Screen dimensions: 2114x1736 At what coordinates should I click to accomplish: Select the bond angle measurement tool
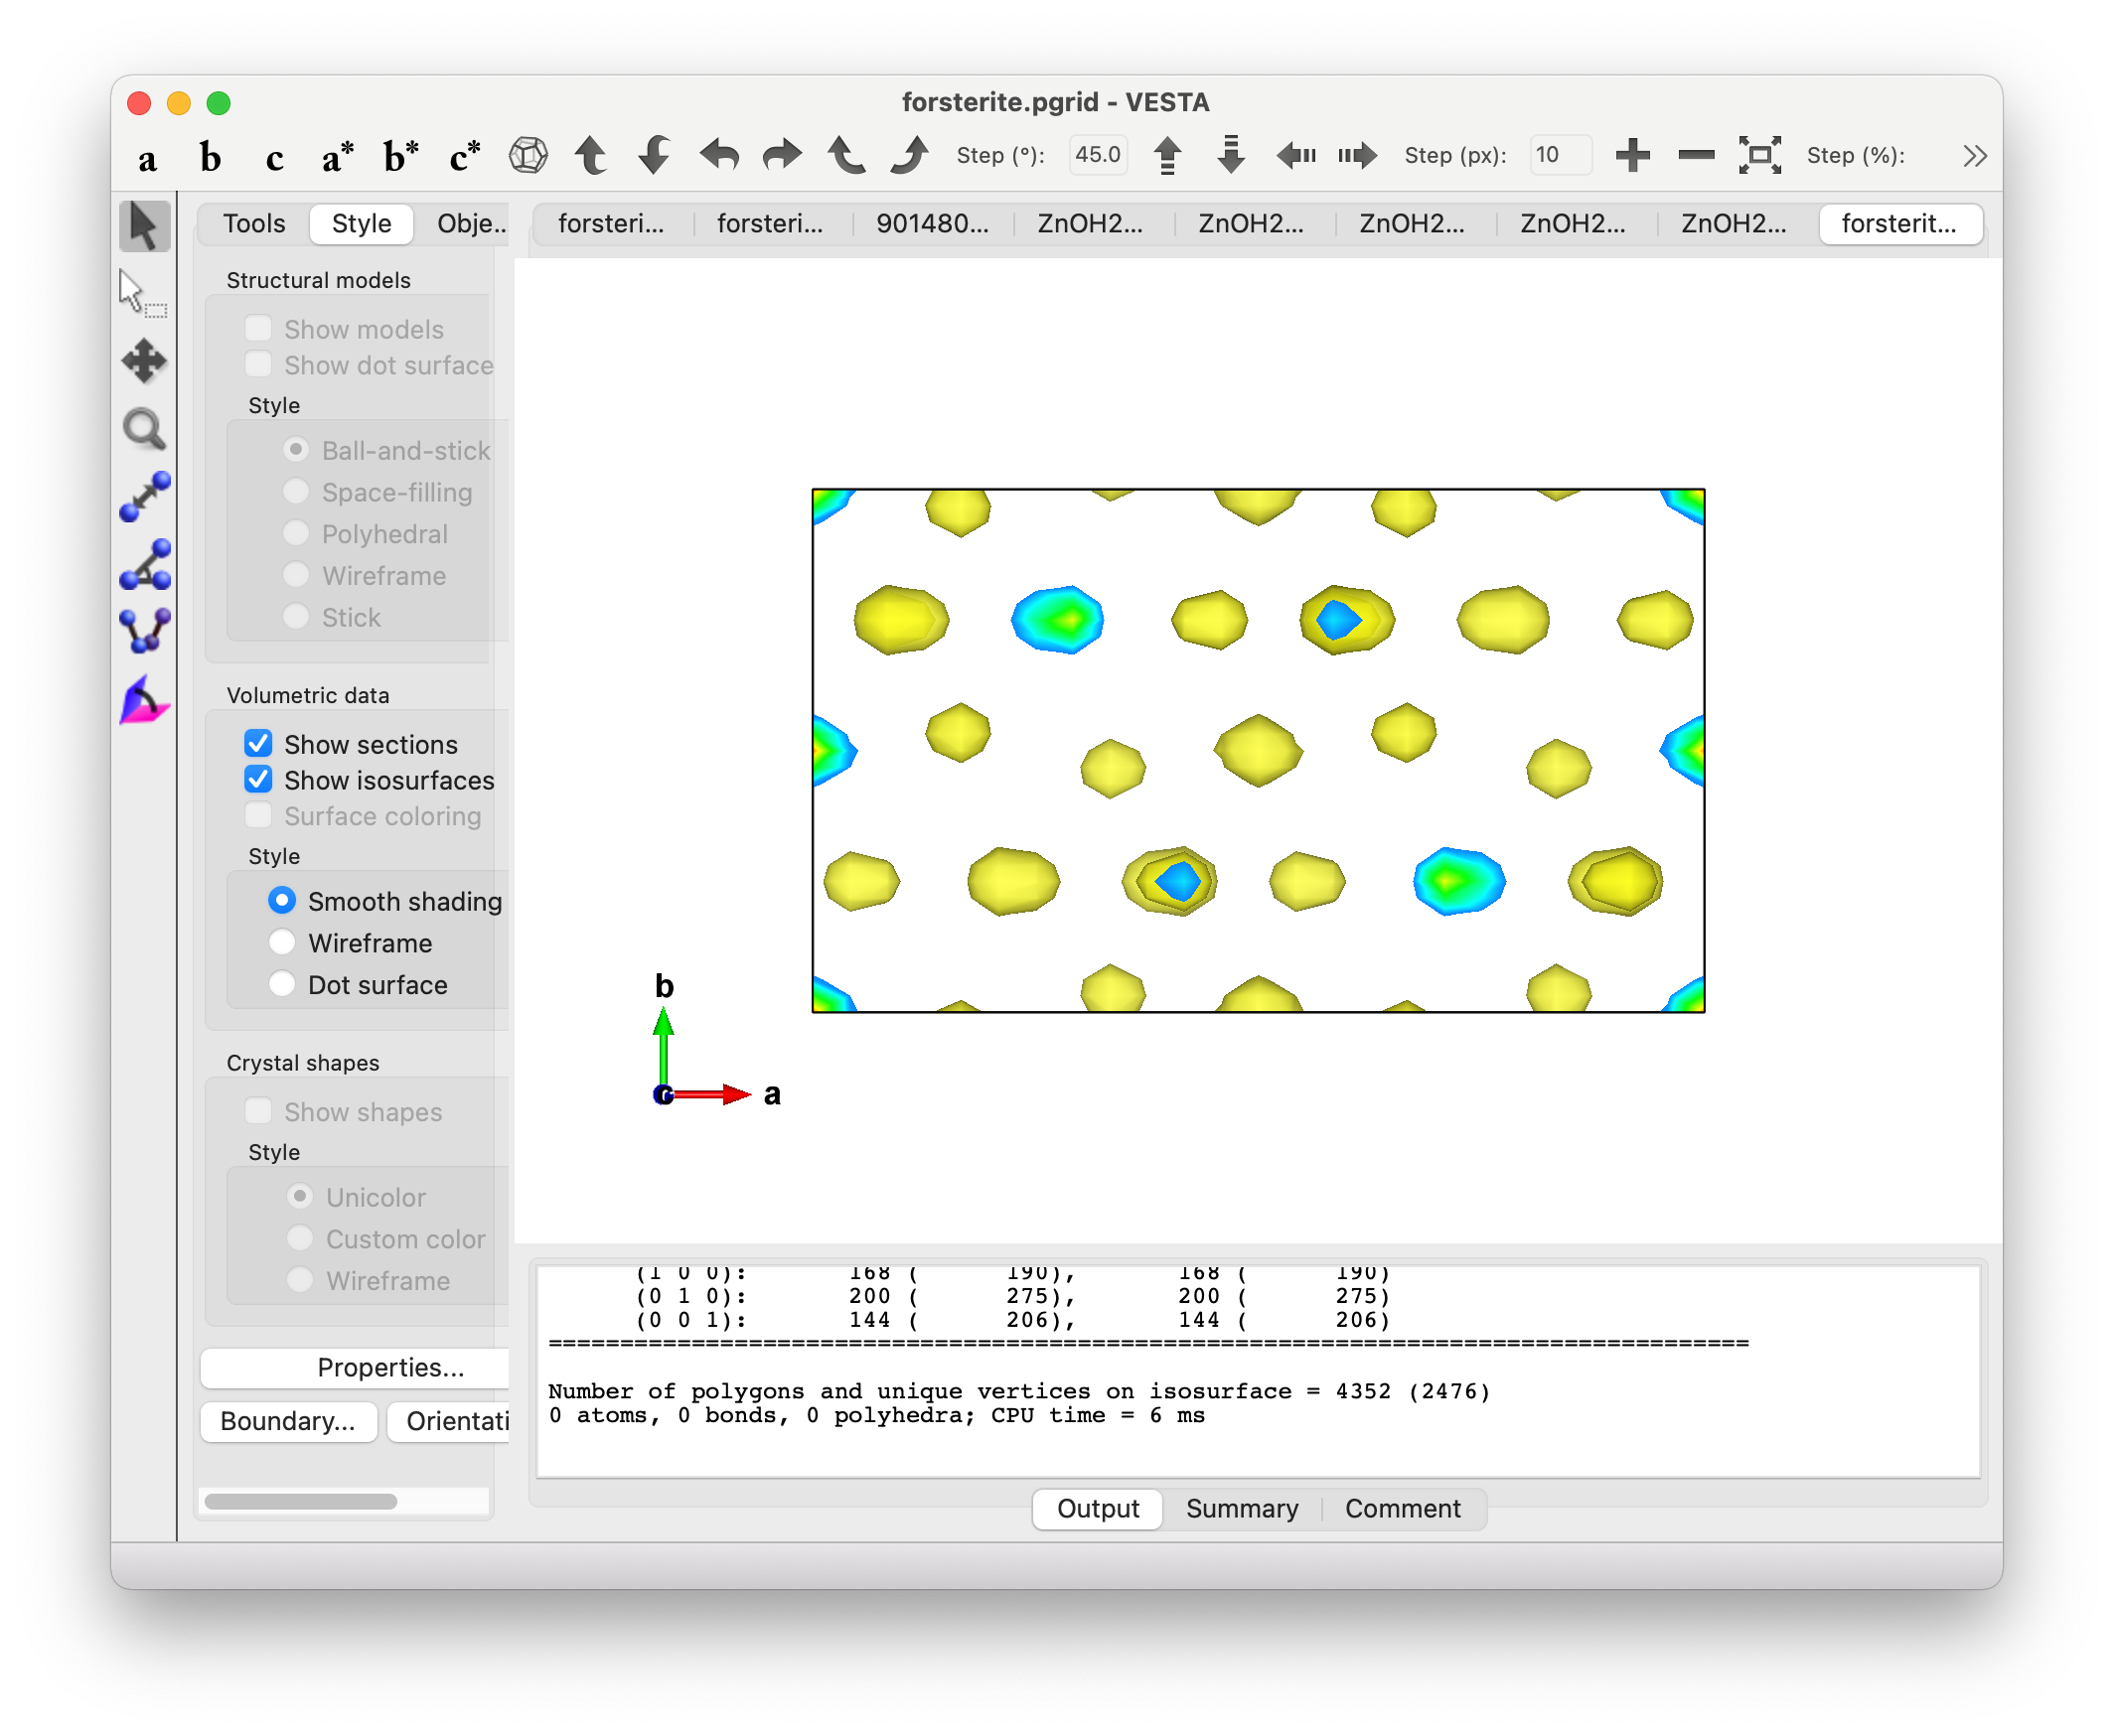(144, 565)
